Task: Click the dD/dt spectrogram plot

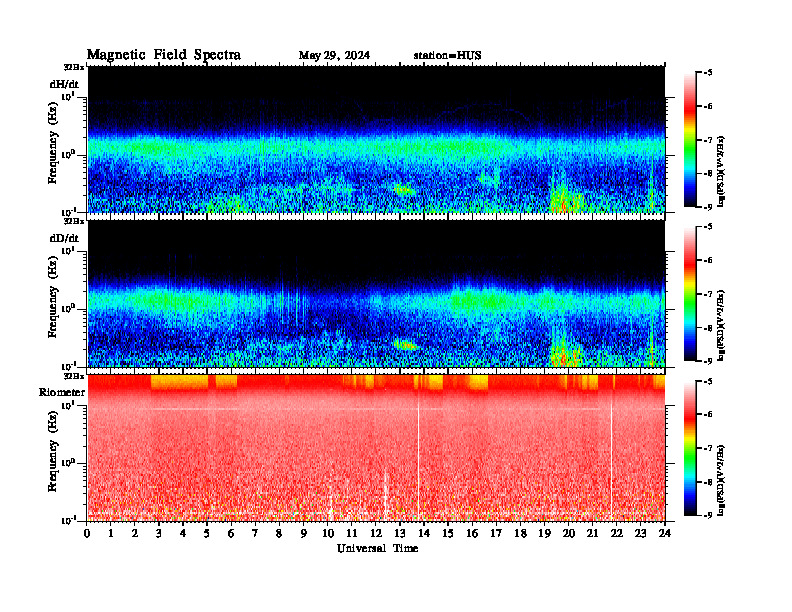Action: pyautogui.click(x=376, y=294)
